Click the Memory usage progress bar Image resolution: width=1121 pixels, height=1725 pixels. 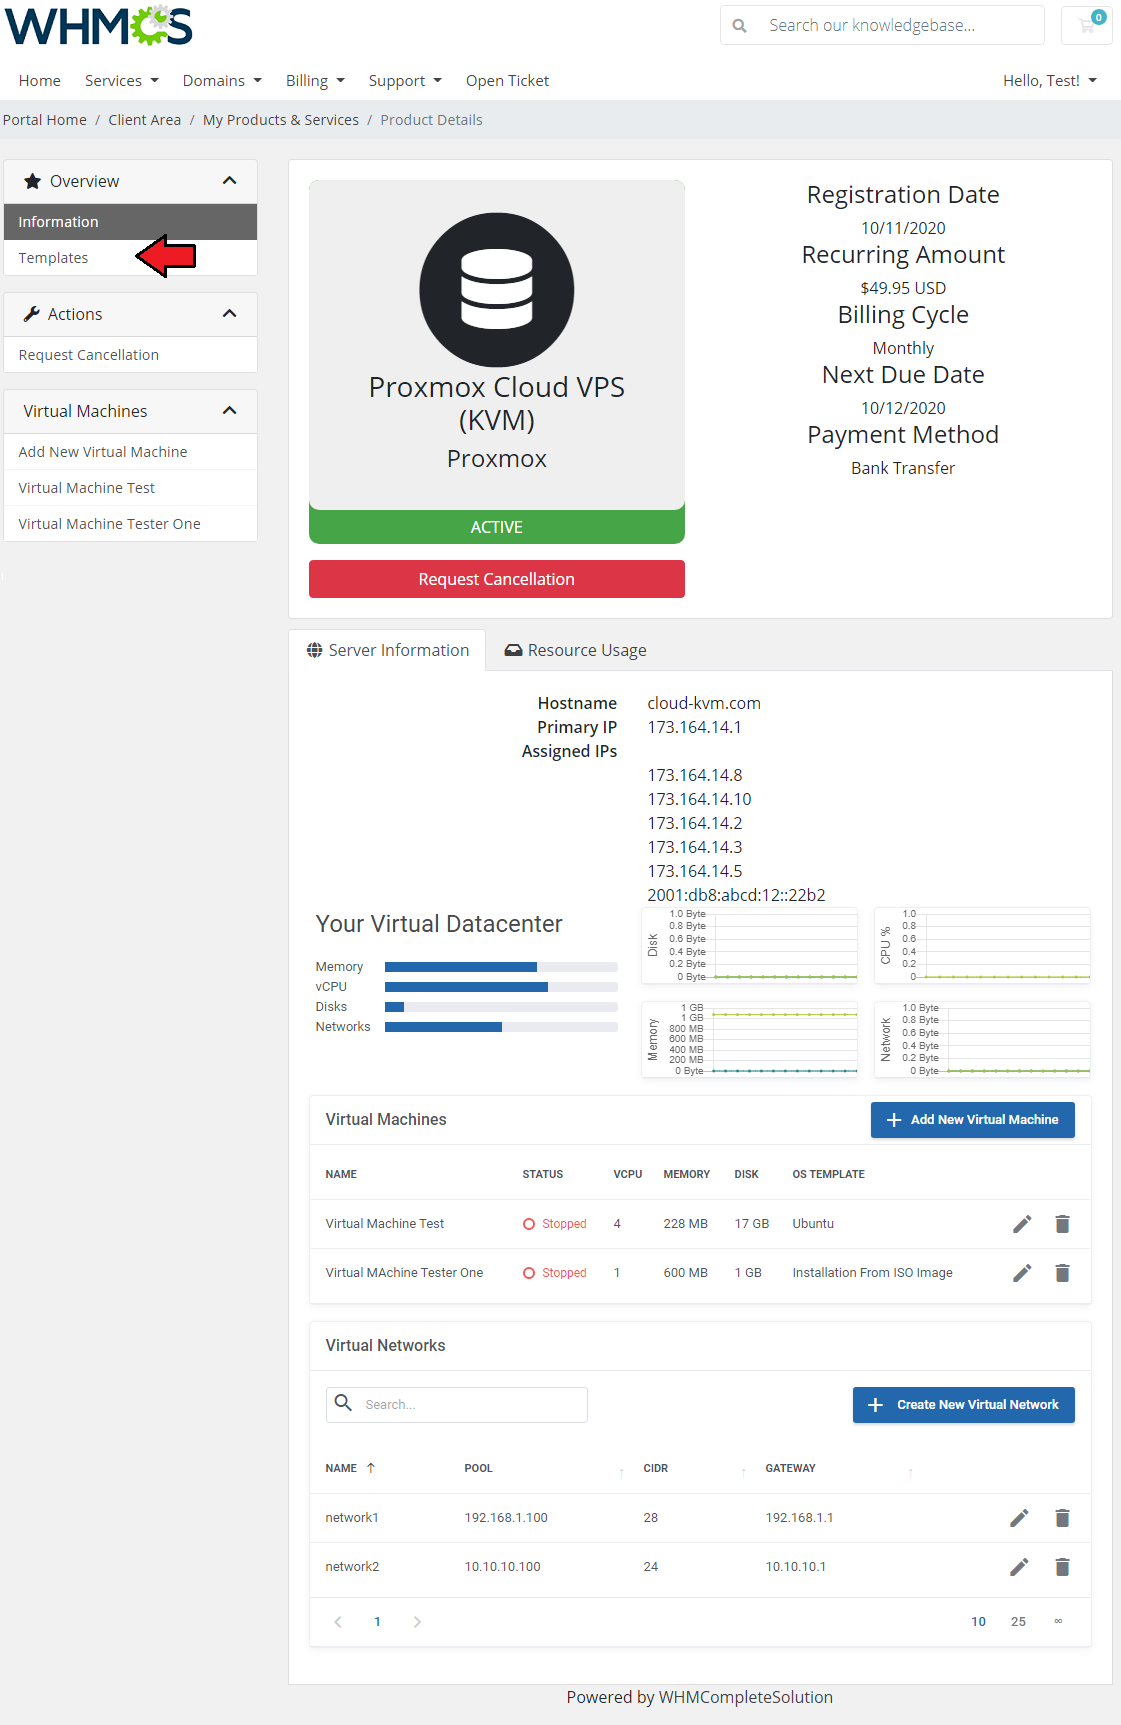coord(501,967)
